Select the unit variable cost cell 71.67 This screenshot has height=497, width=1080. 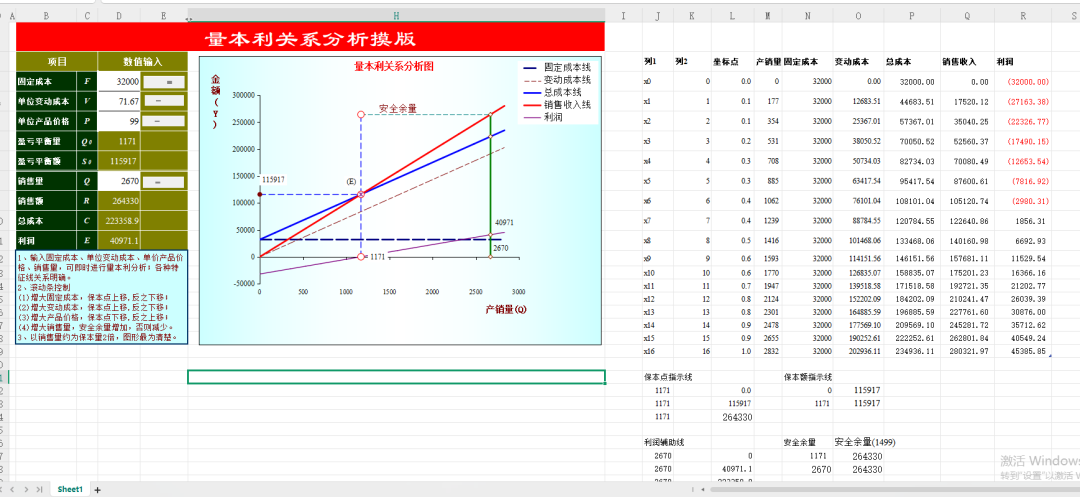pos(119,101)
